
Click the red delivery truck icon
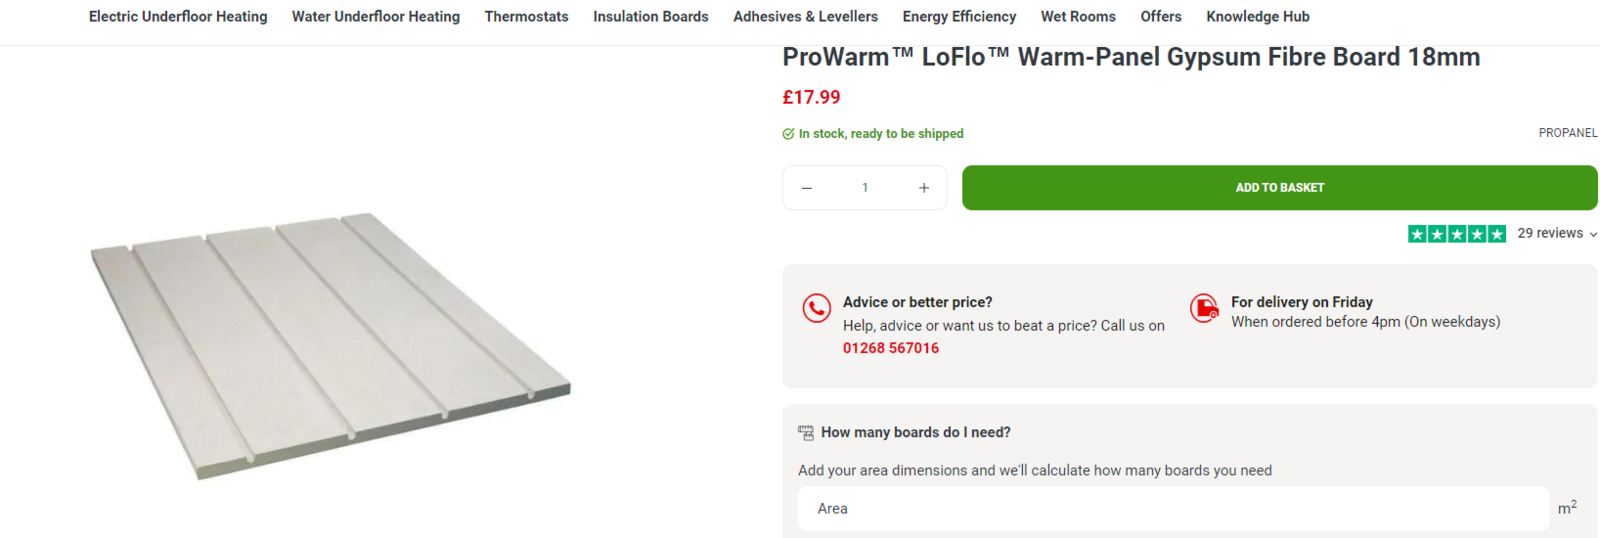1205,307
